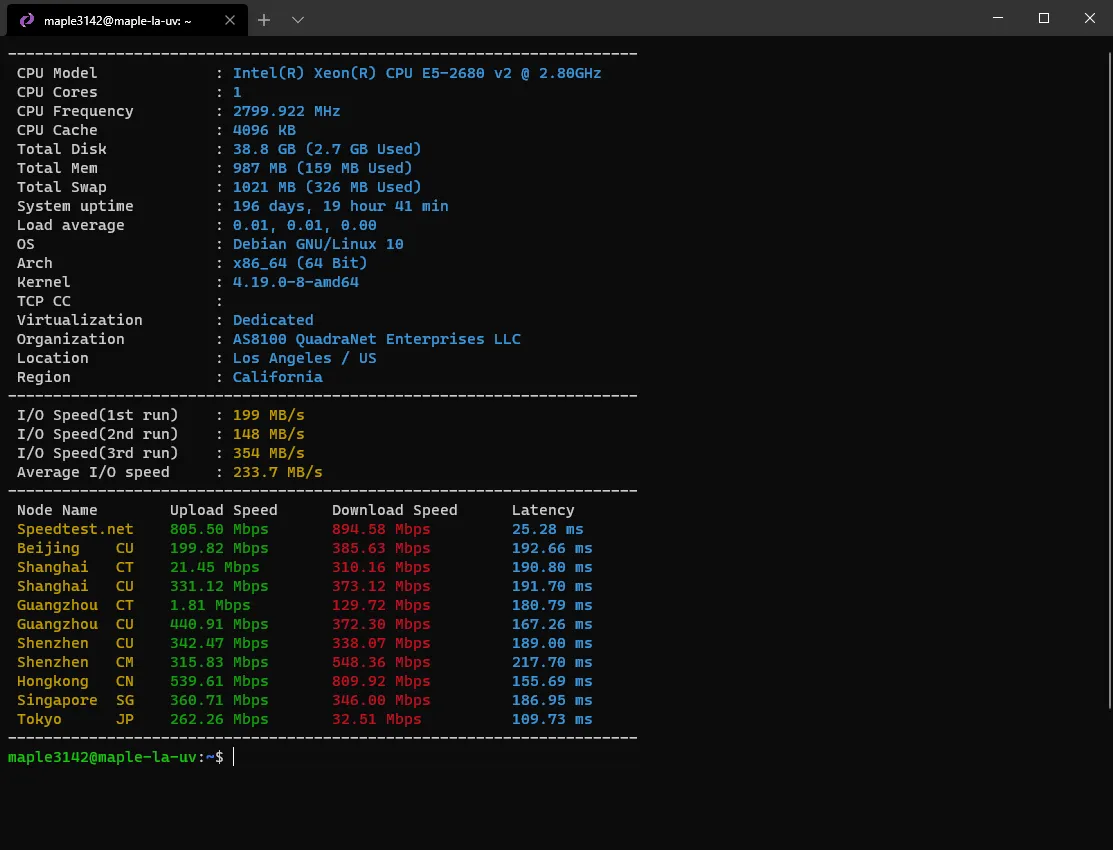The height and width of the screenshot is (850, 1113).
Task: Close the maple3142 terminal tab
Action: [x=229, y=19]
